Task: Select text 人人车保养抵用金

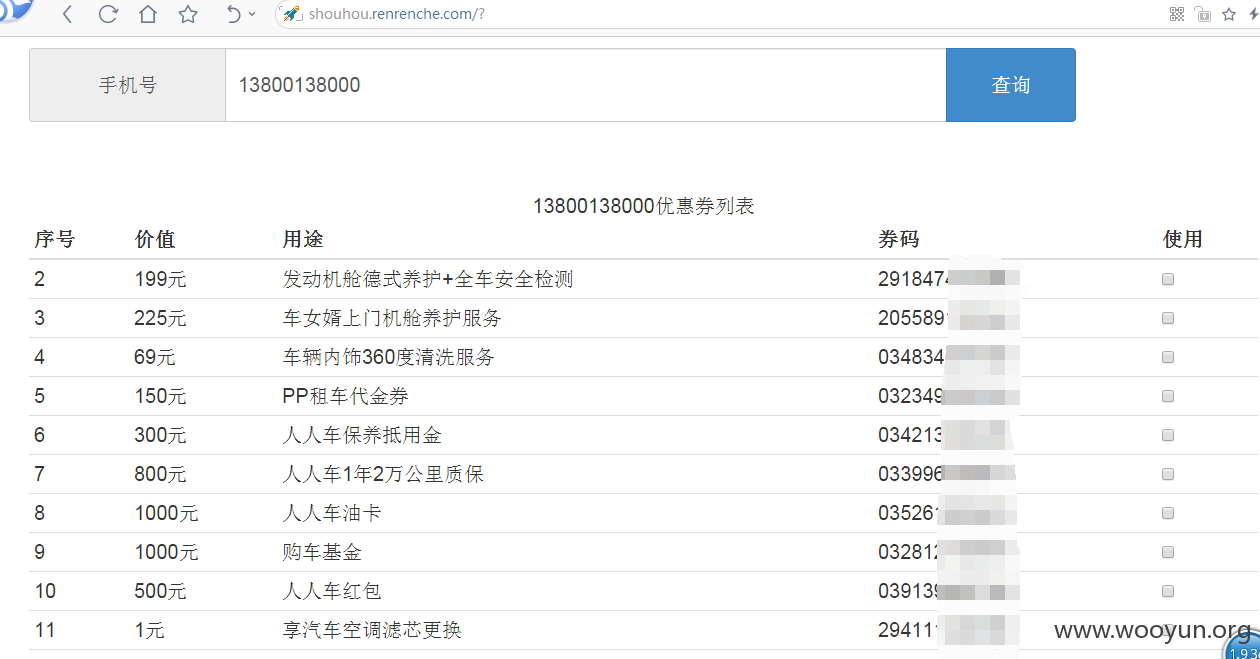Action: click(x=362, y=435)
